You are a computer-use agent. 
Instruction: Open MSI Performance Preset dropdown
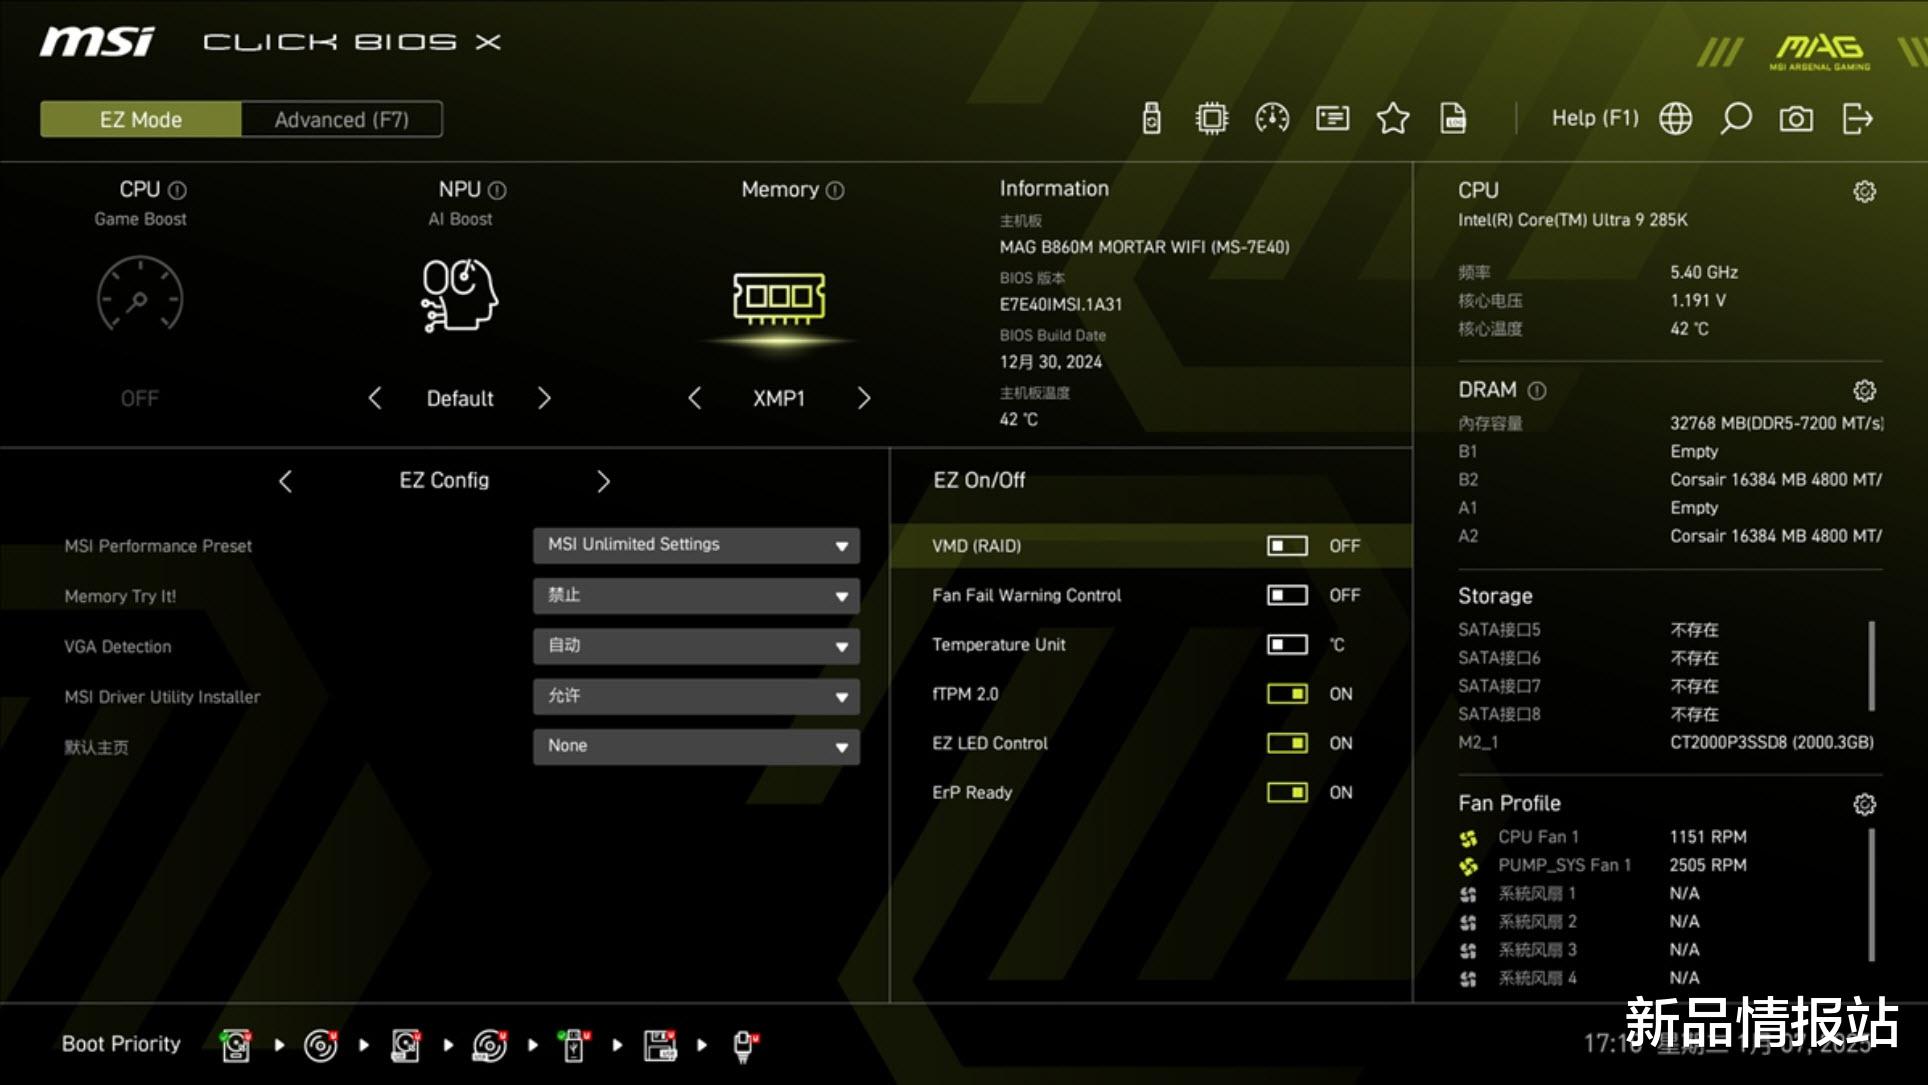tap(696, 545)
